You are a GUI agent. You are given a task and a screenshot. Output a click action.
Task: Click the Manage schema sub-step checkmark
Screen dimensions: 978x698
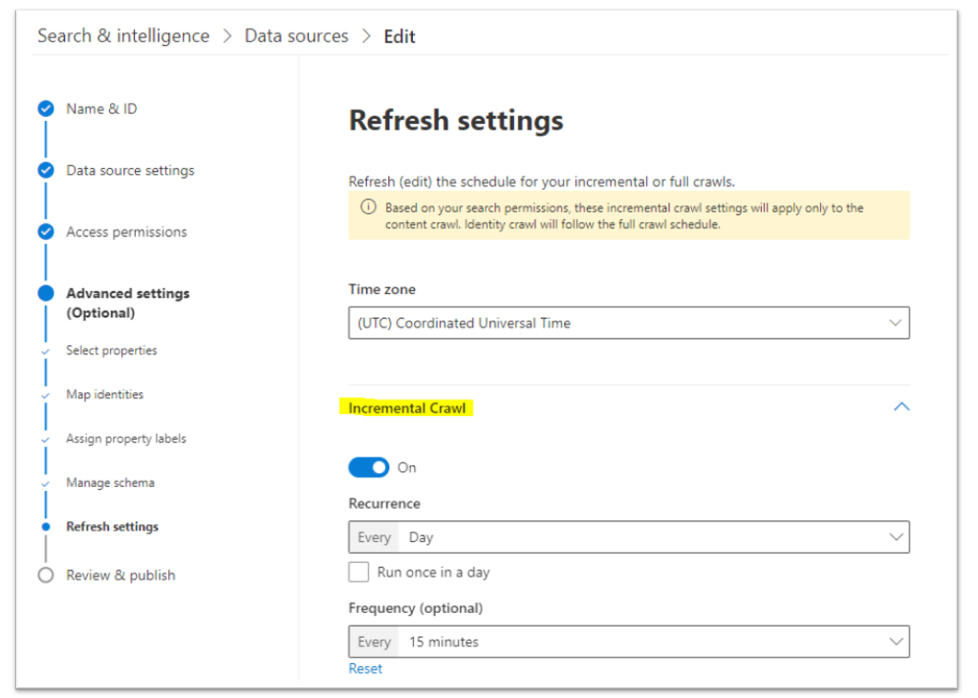[x=46, y=482]
